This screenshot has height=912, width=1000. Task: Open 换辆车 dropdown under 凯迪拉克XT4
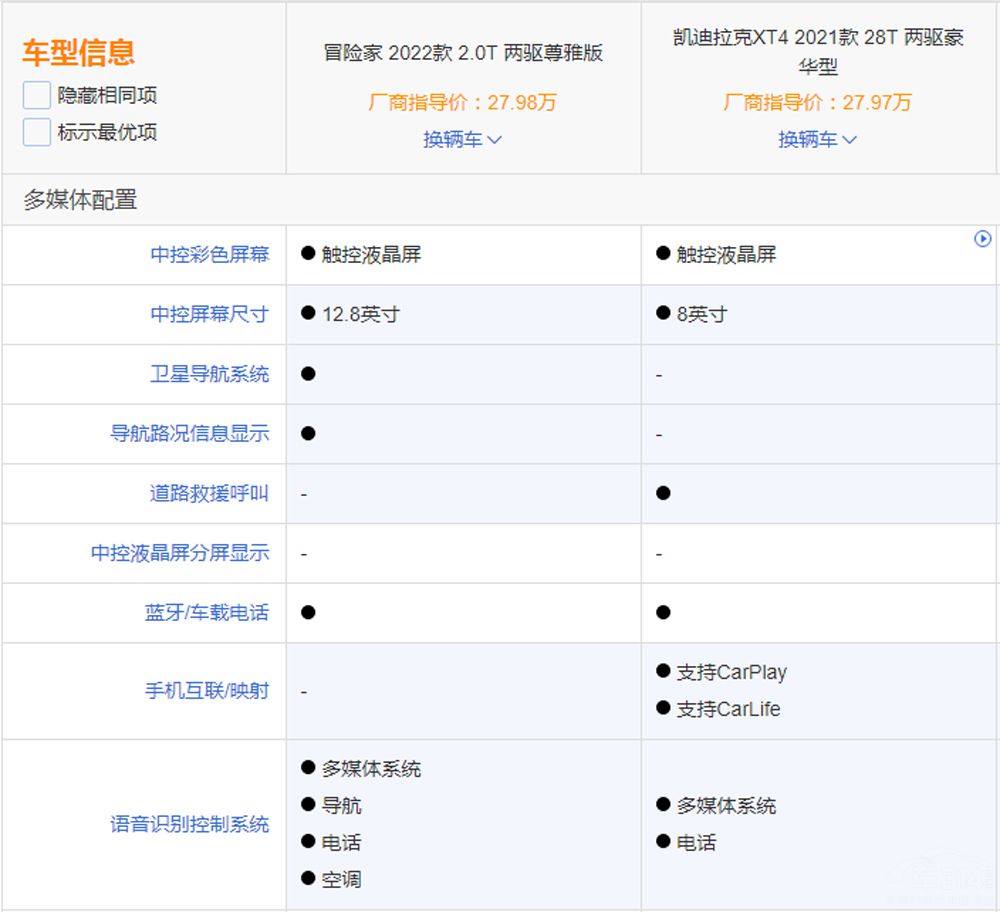817,140
